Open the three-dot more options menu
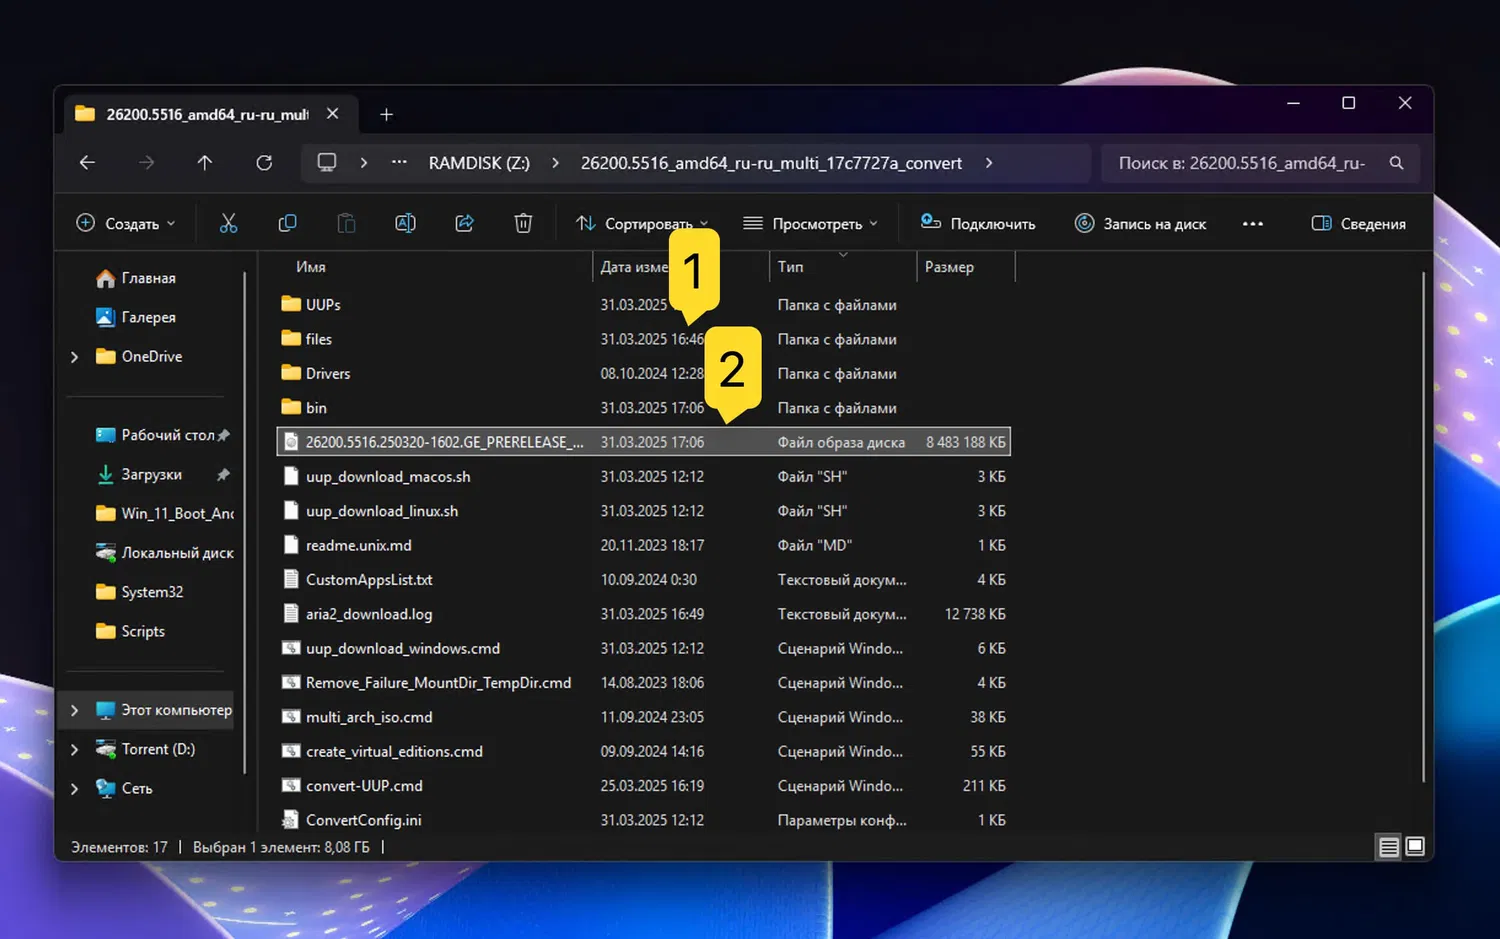1500x939 pixels. click(1252, 224)
